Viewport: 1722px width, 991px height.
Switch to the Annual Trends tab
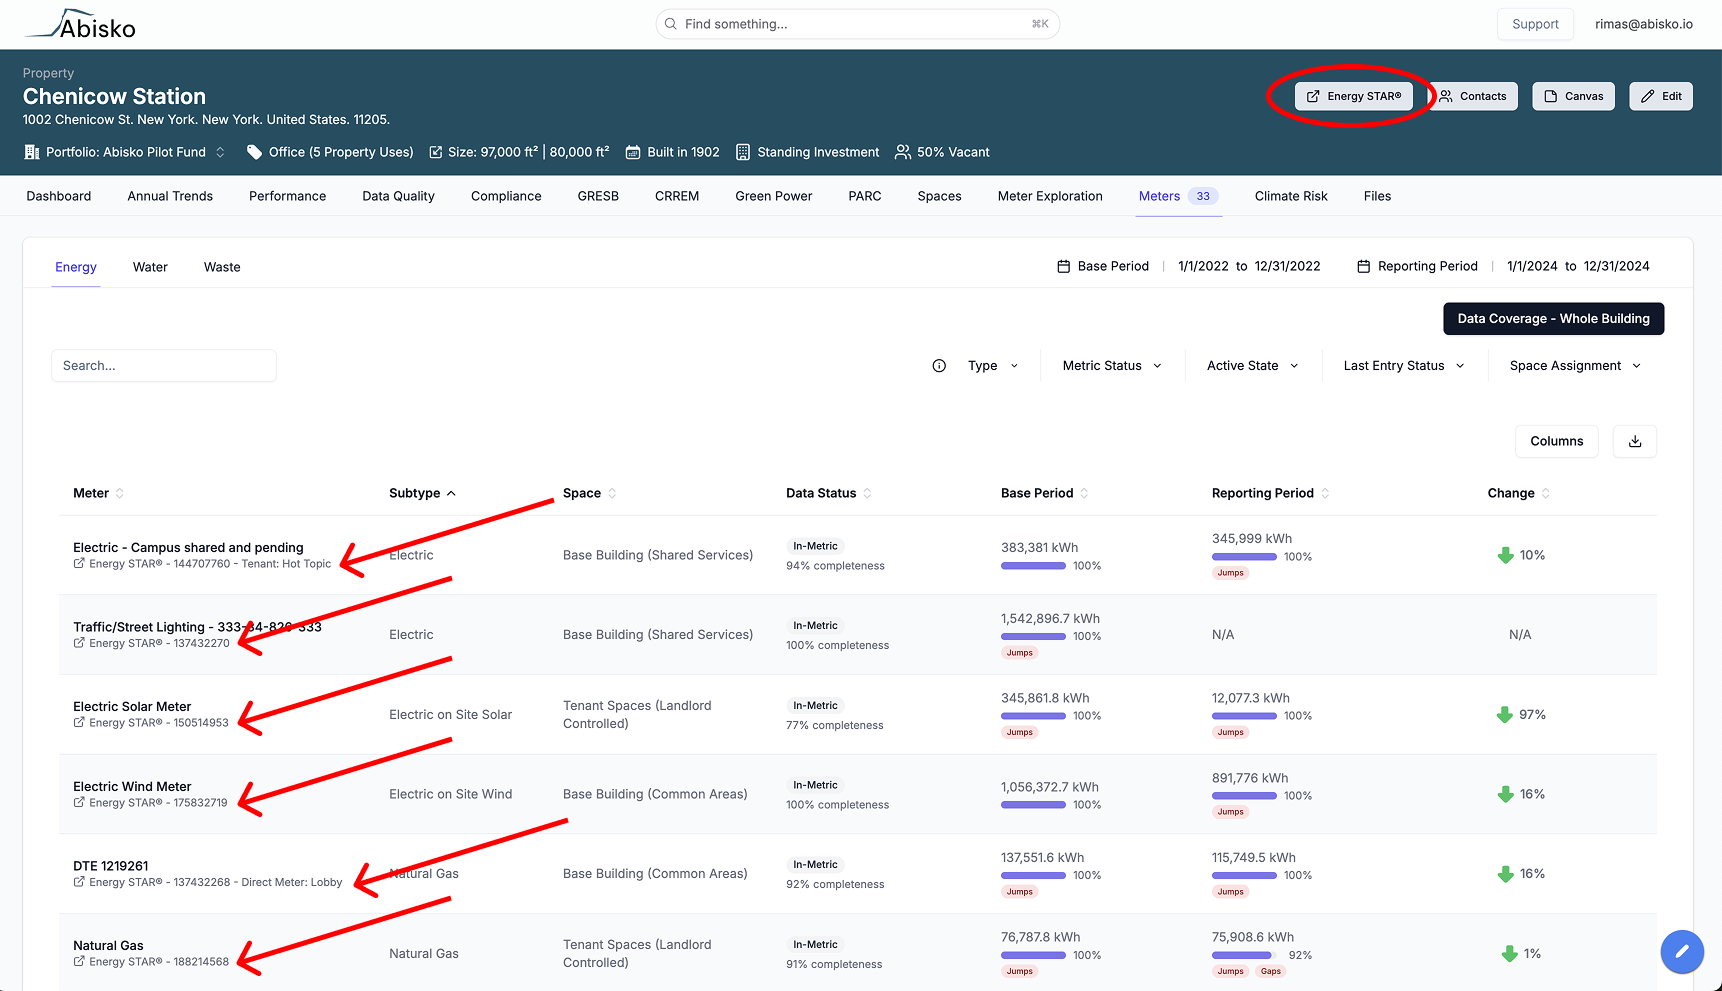(x=170, y=196)
